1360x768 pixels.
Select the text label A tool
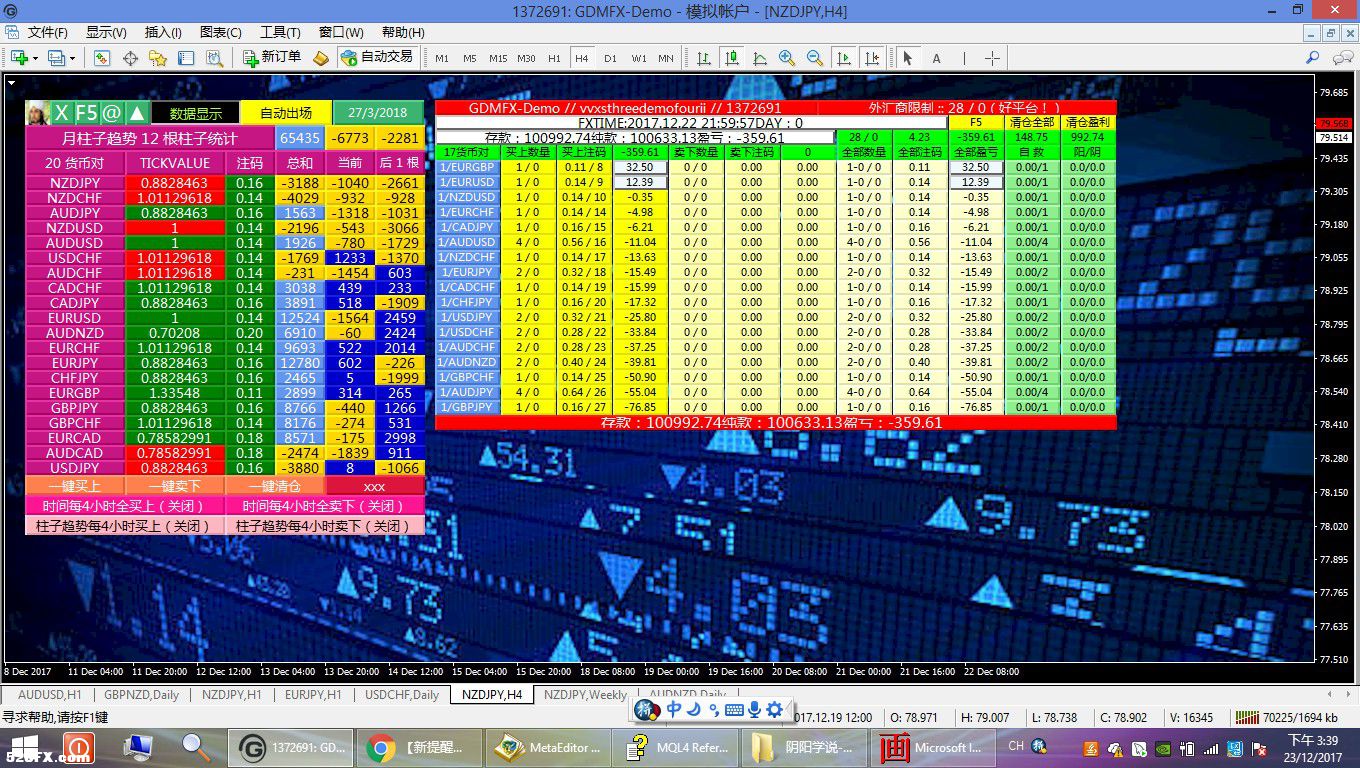(937, 58)
